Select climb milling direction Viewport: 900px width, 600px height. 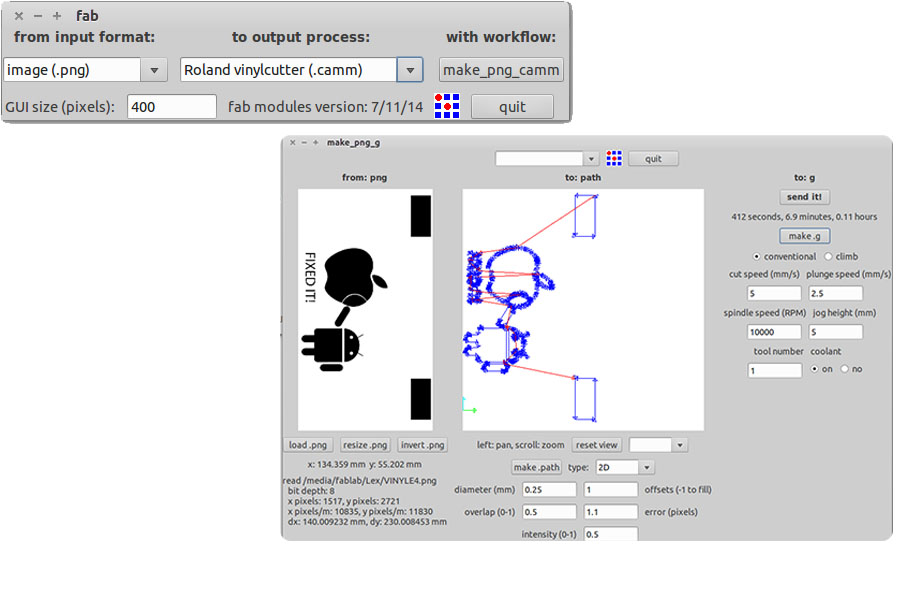pyautogui.click(x=828, y=257)
